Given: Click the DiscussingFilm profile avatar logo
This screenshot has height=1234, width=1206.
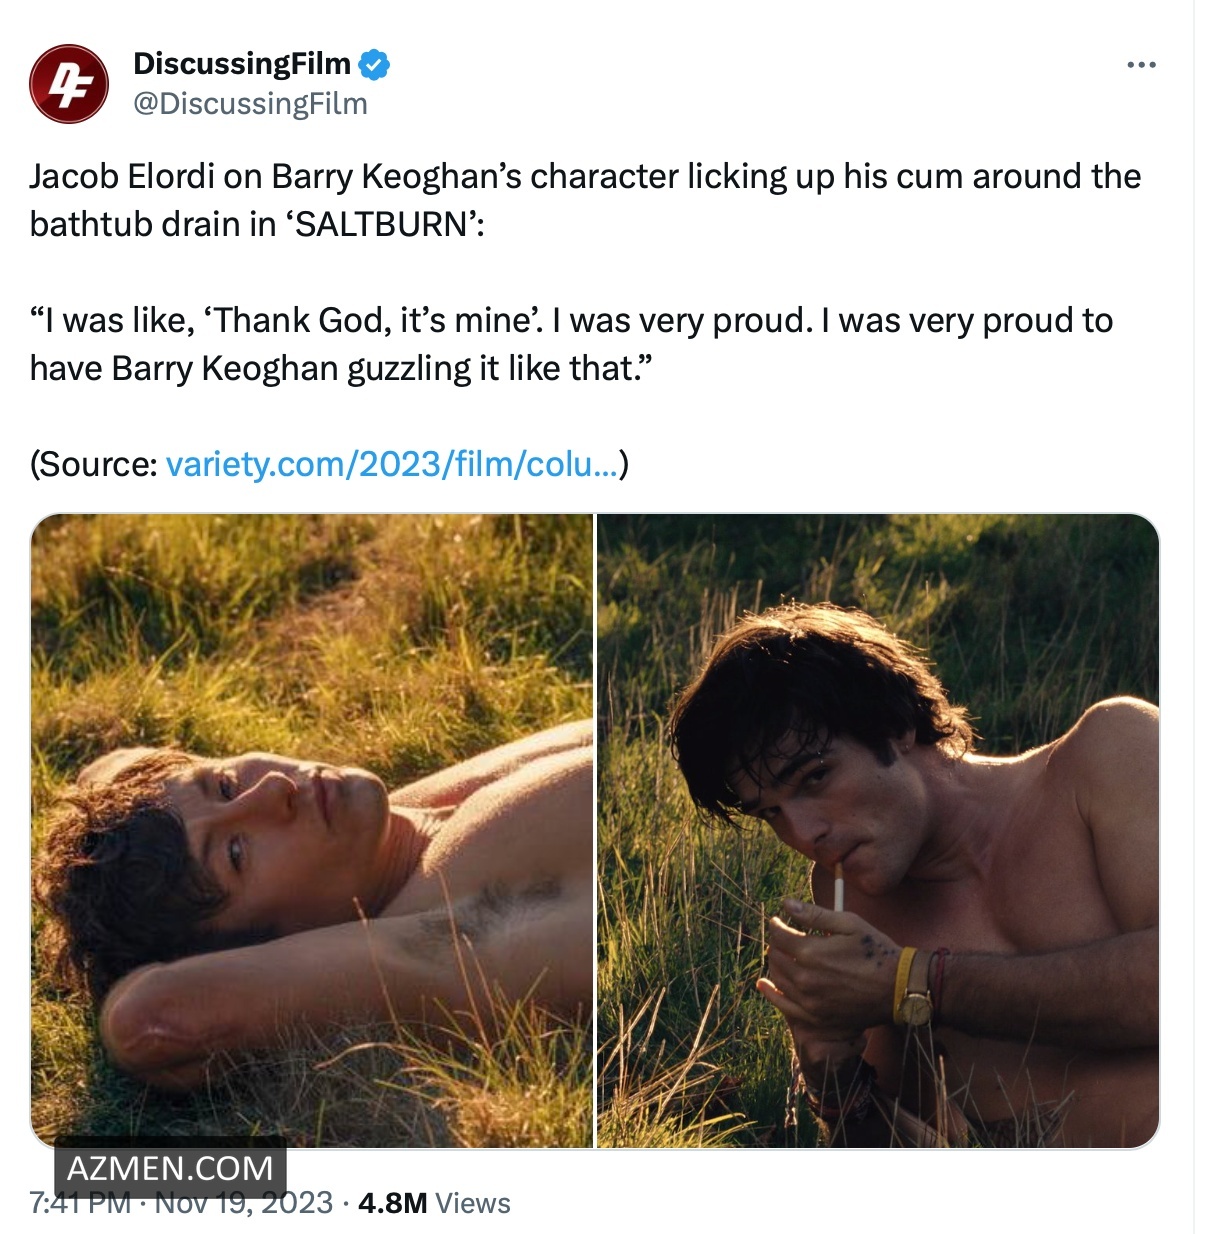Looking at the screenshot, I should (68, 84).
